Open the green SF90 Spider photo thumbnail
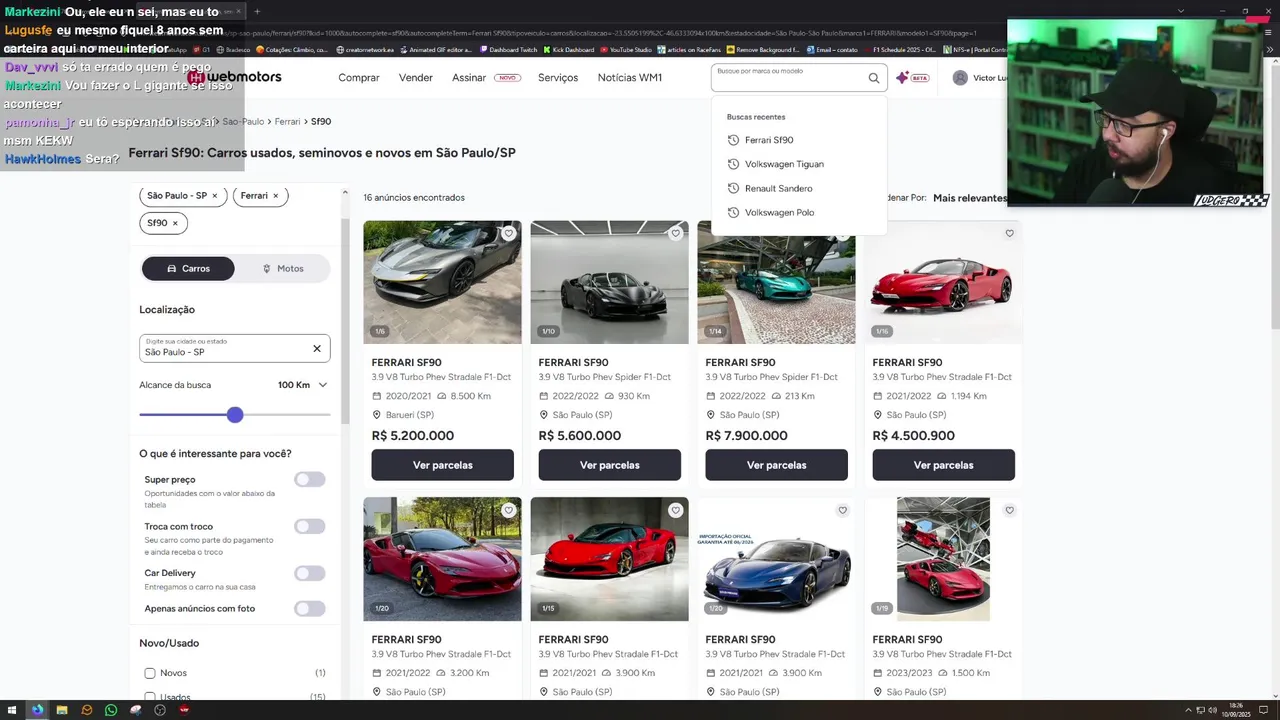 coord(776,283)
